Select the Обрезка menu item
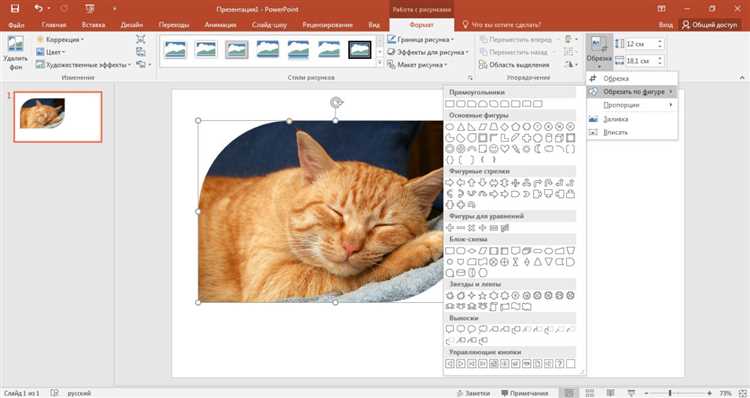750x398 pixels. [632, 78]
